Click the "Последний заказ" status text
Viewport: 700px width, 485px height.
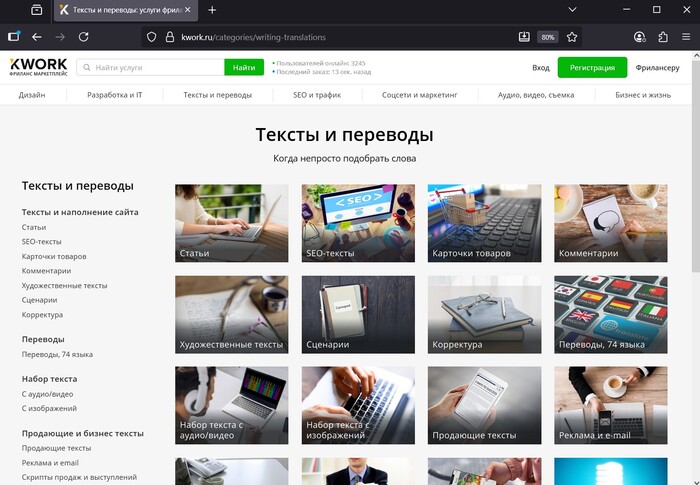click(x=323, y=71)
